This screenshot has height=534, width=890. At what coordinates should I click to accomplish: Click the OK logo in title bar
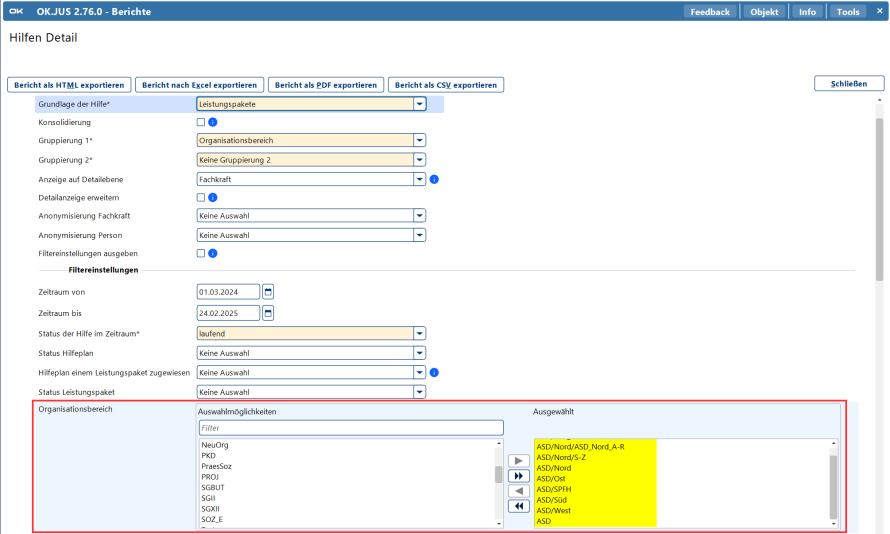click(16, 11)
